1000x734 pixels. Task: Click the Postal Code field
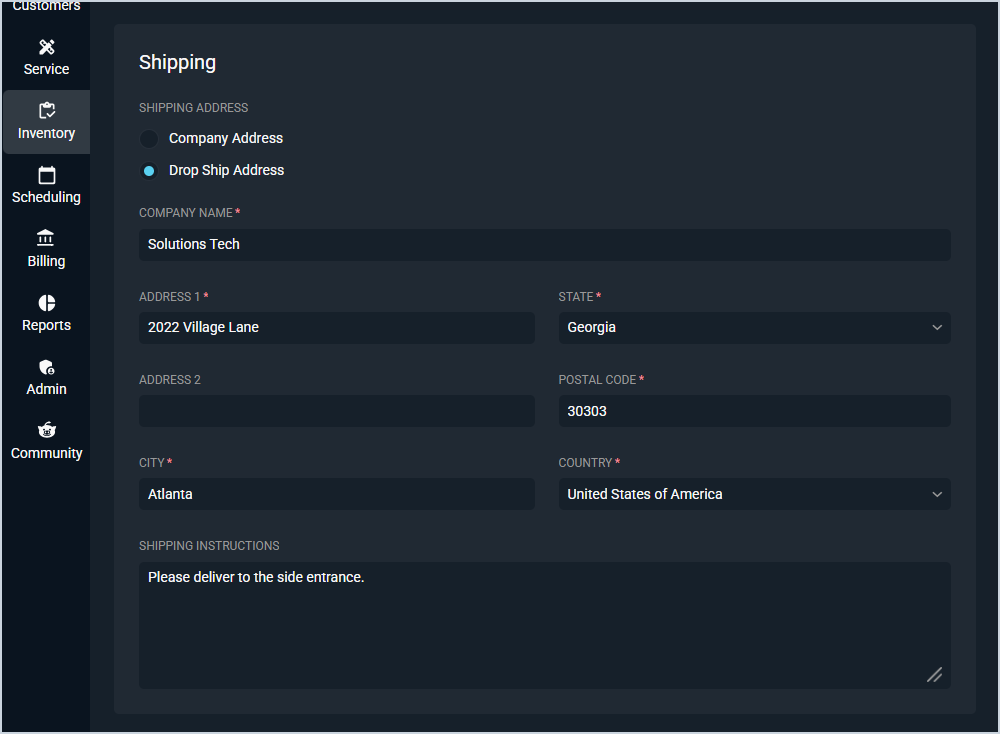(754, 411)
